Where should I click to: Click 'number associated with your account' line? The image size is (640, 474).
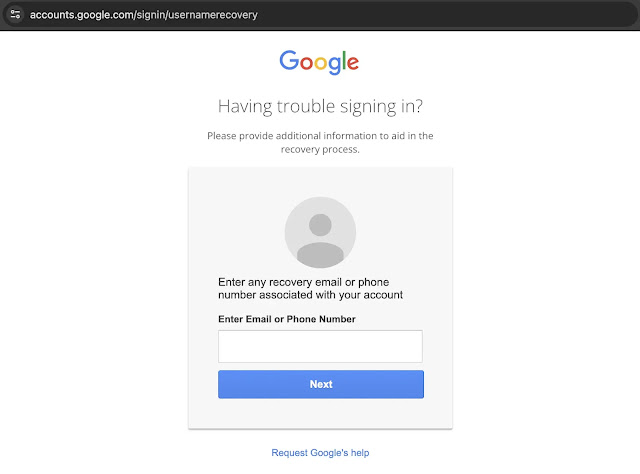310,295
